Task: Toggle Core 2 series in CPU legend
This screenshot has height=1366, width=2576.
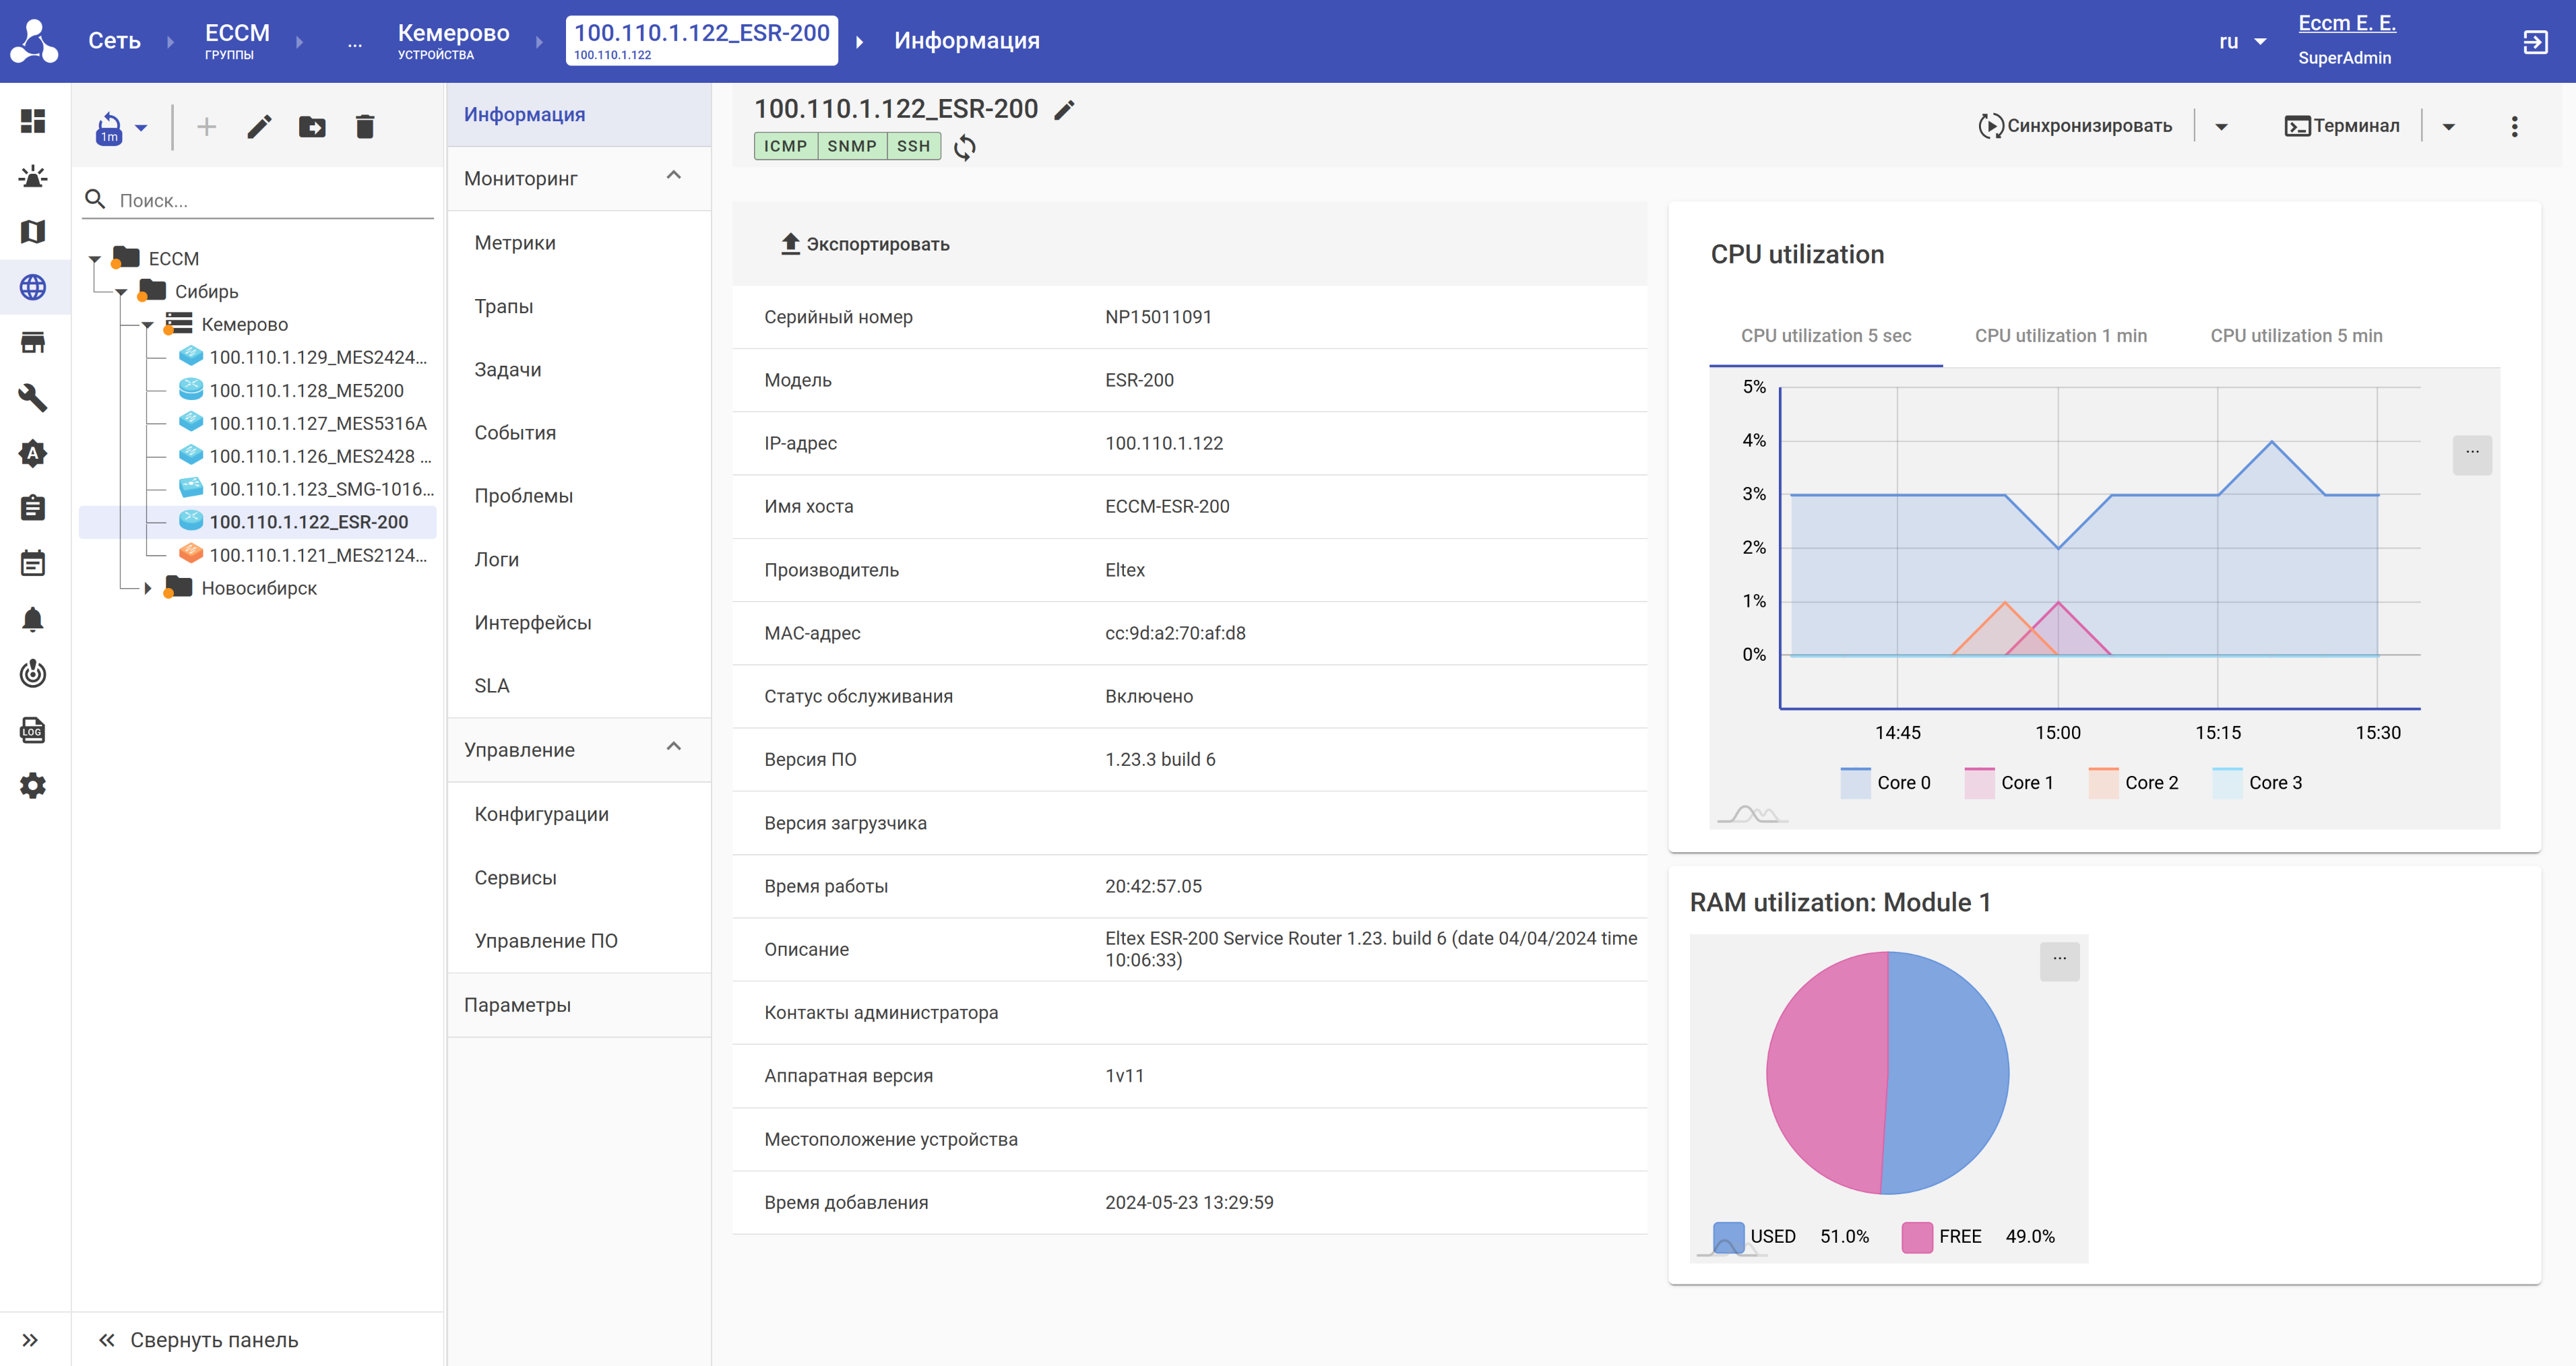Action: pyautogui.click(x=2133, y=783)
